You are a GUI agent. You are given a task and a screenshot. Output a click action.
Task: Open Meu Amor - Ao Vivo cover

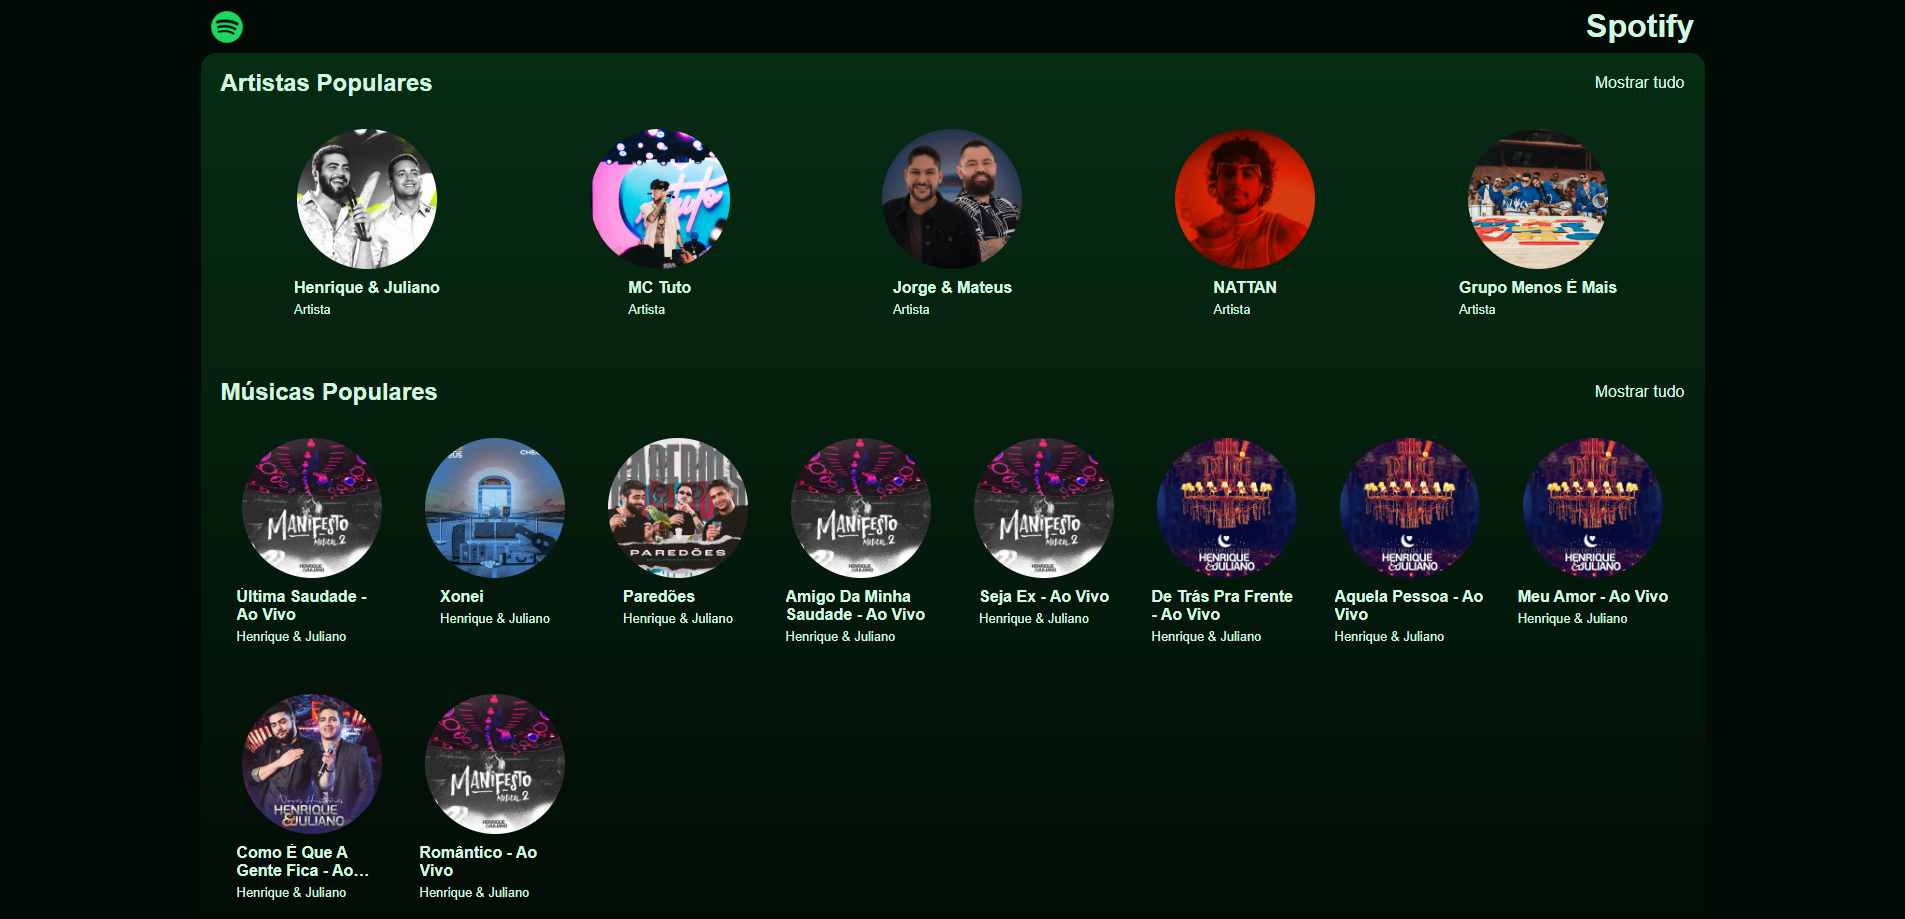(x=1593, y=508)
